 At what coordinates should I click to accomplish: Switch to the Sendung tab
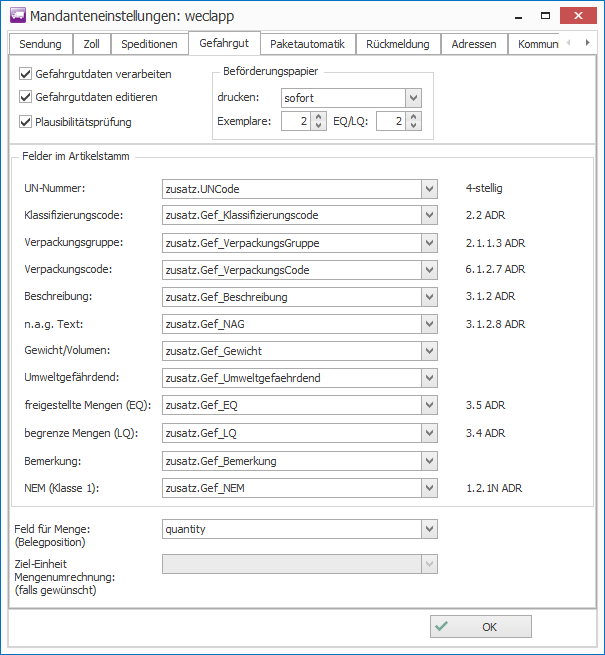tap(39, 44)
